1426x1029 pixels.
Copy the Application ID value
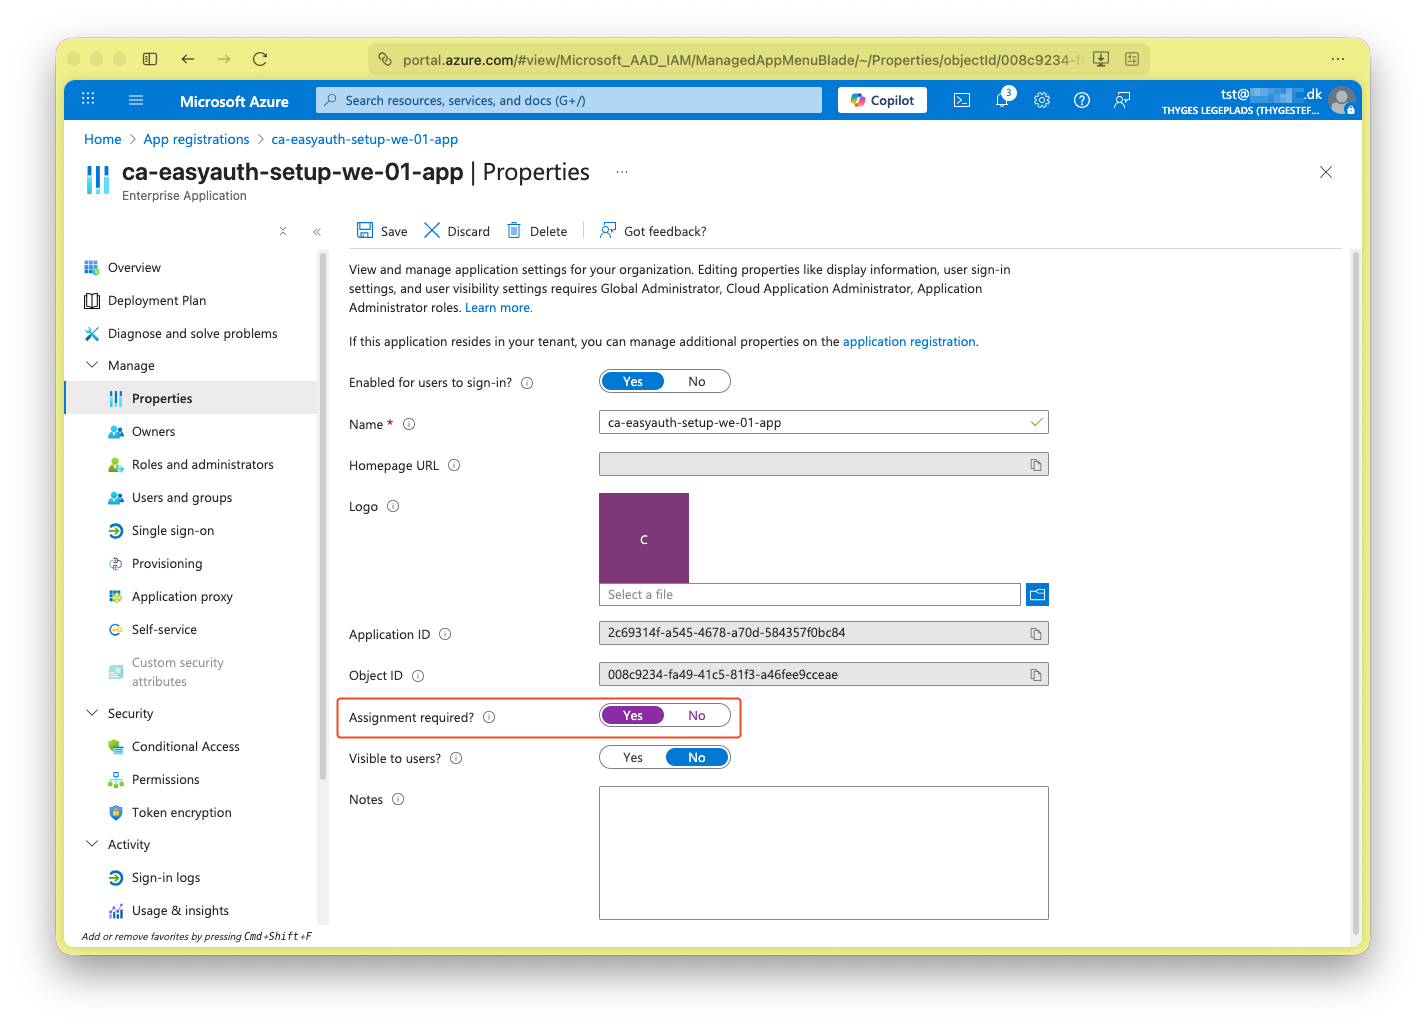[x=1036, y=634]
